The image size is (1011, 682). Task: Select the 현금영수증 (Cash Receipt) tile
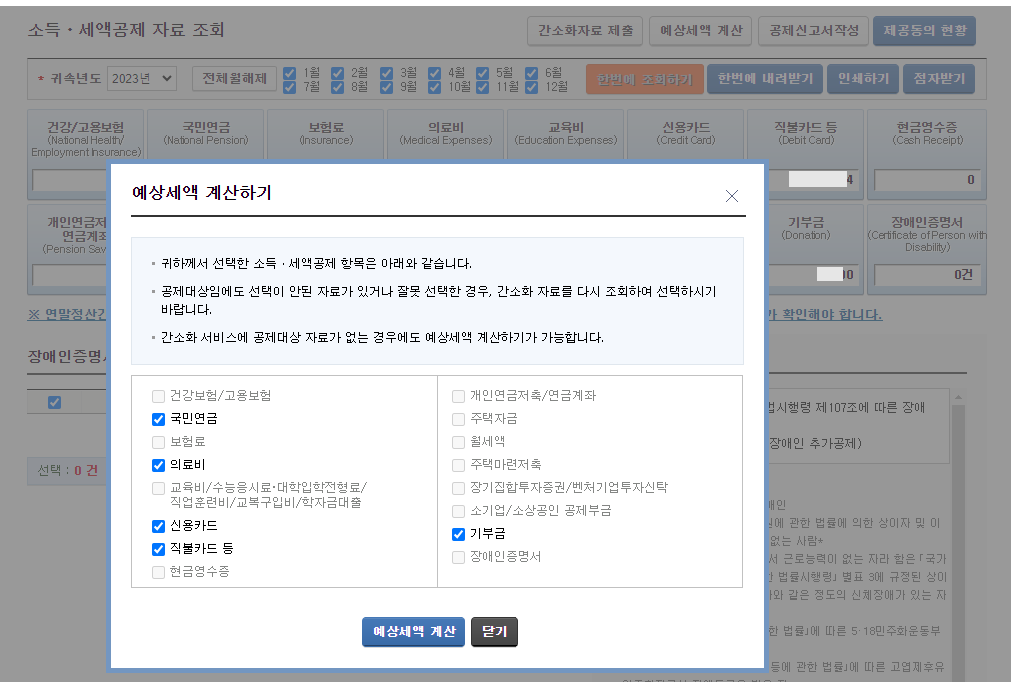pyautogui.click(x=927, y=154)
